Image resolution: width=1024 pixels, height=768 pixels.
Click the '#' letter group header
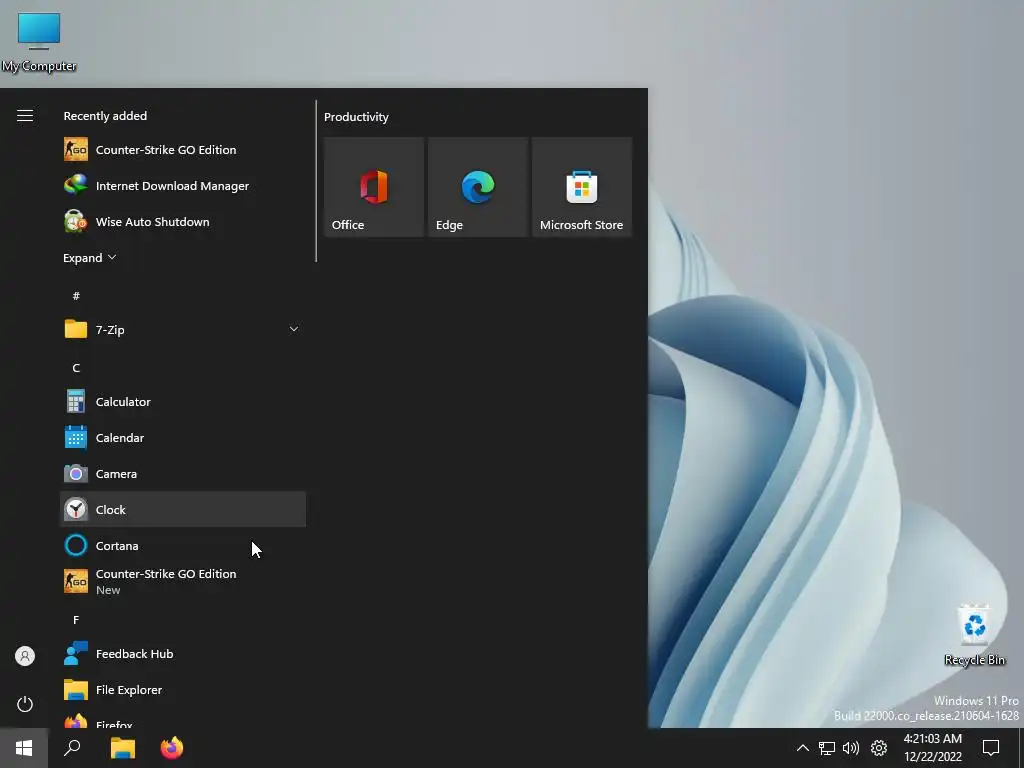[x=76, y=296]
